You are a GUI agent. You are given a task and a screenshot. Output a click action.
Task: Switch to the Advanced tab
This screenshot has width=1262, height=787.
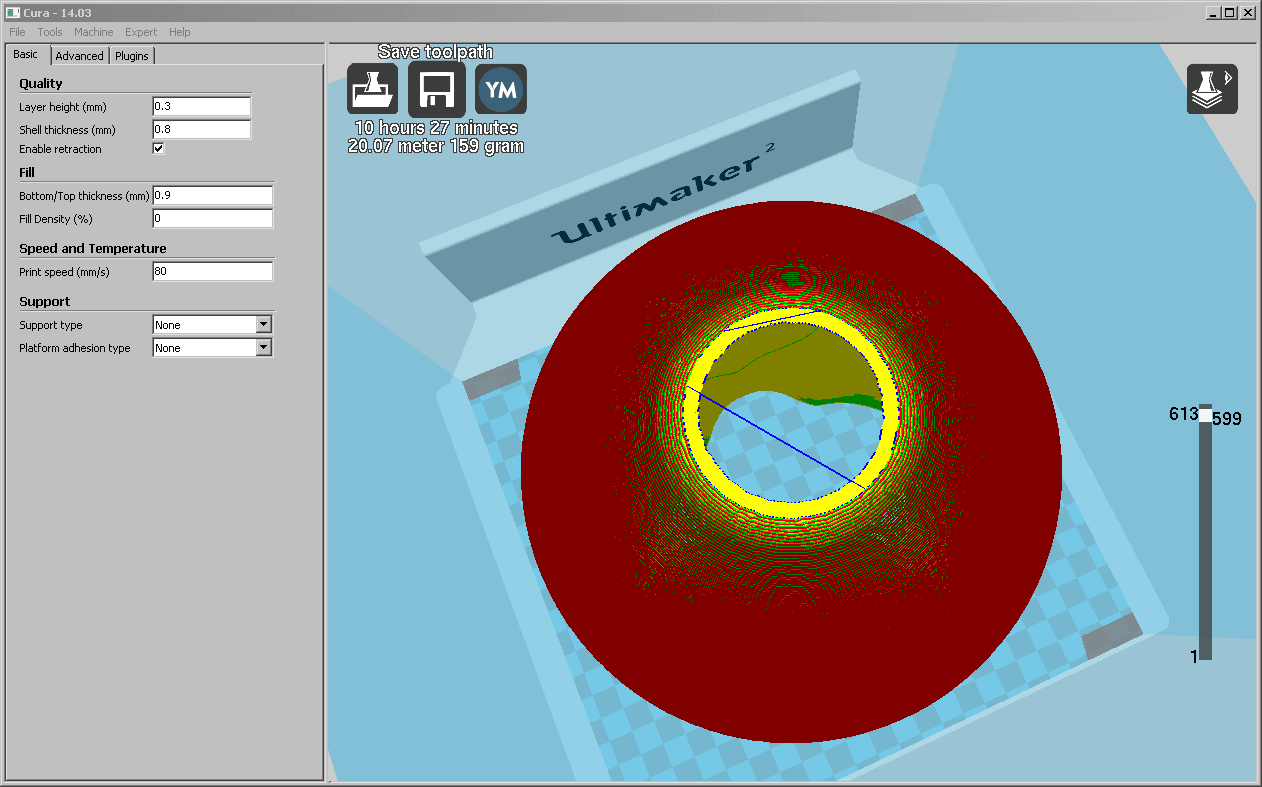tap(79, 56)
